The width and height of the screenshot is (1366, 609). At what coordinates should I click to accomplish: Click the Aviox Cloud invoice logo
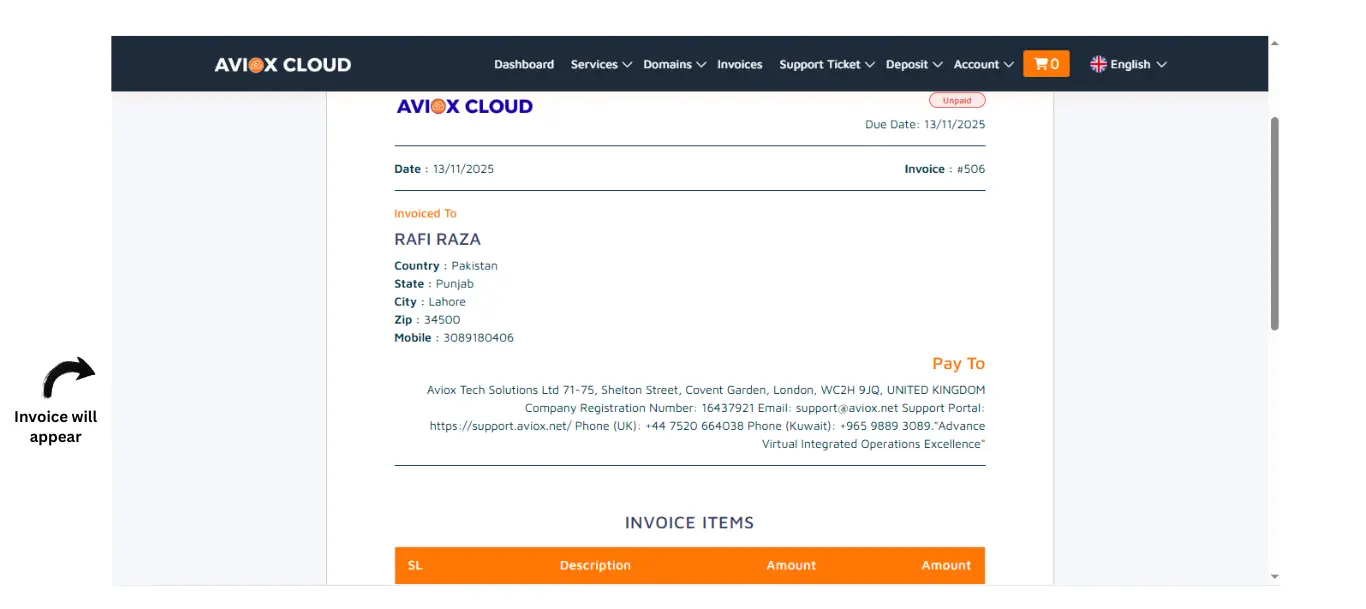pos(464,106)
